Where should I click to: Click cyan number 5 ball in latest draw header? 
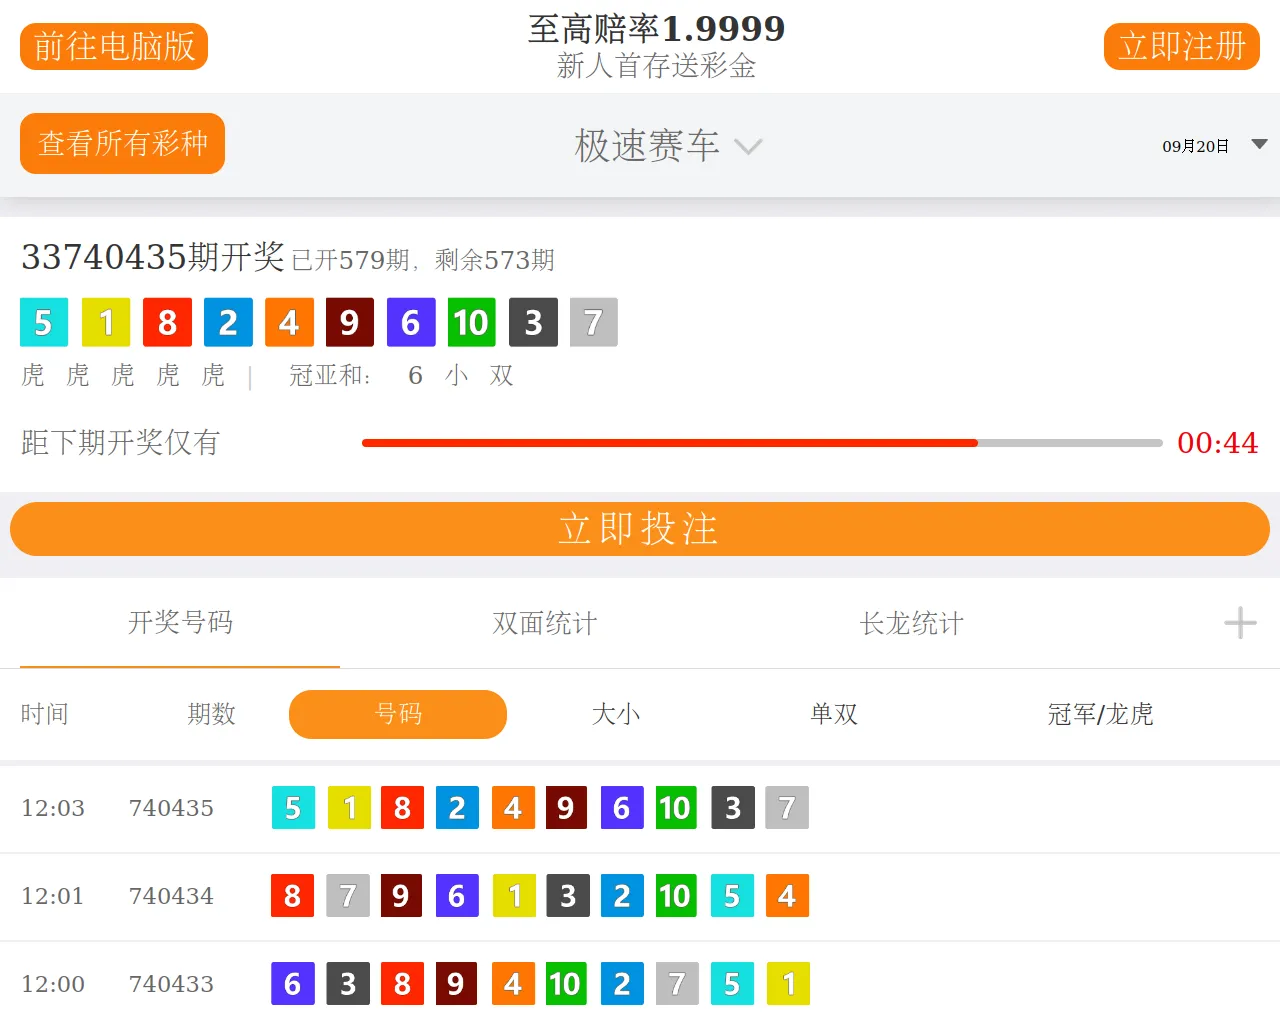click(44, 322)
